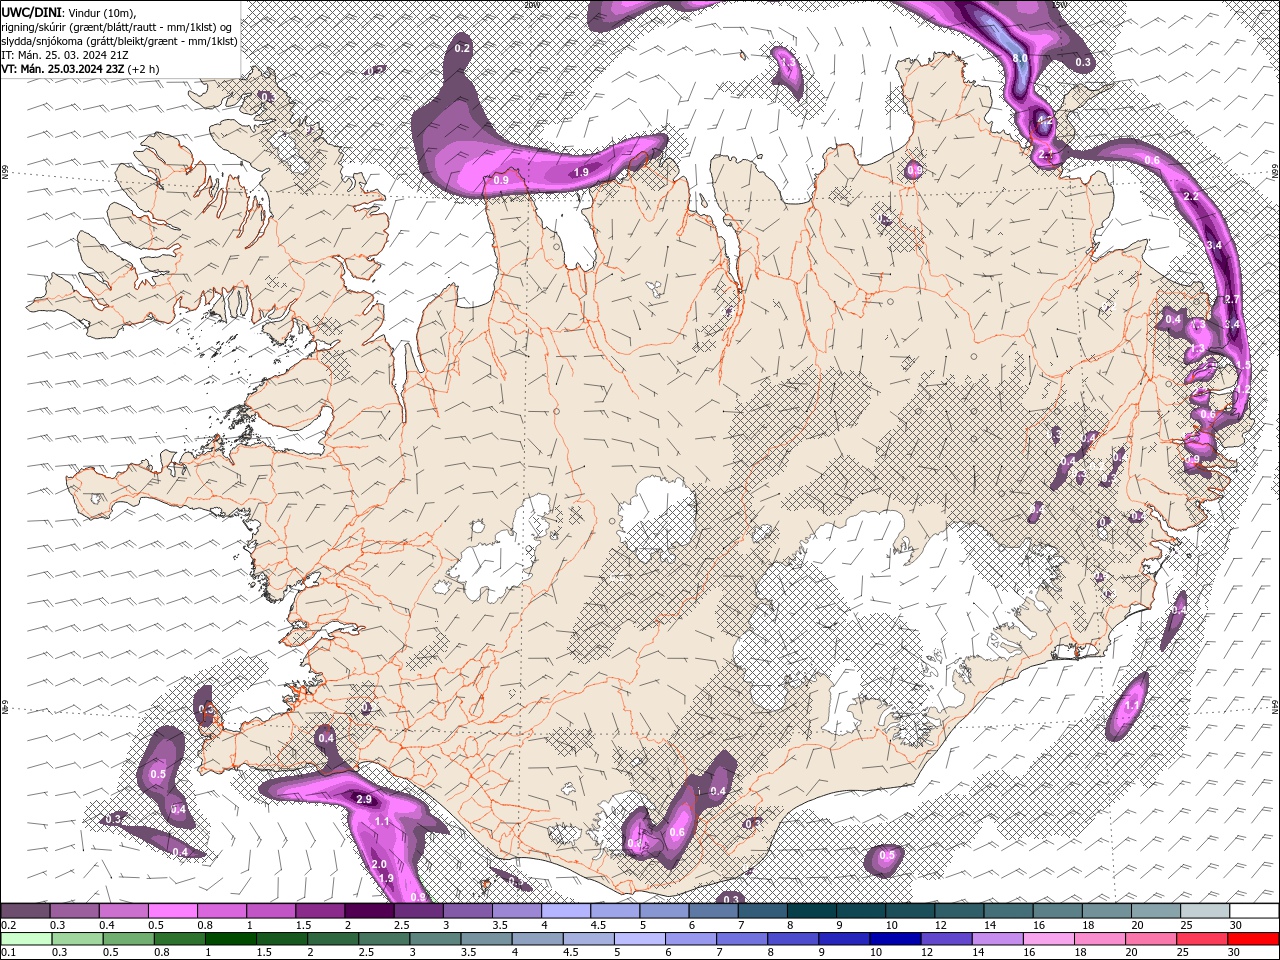Pick the lower pink swatch starting at 20

pos(1149,939)
